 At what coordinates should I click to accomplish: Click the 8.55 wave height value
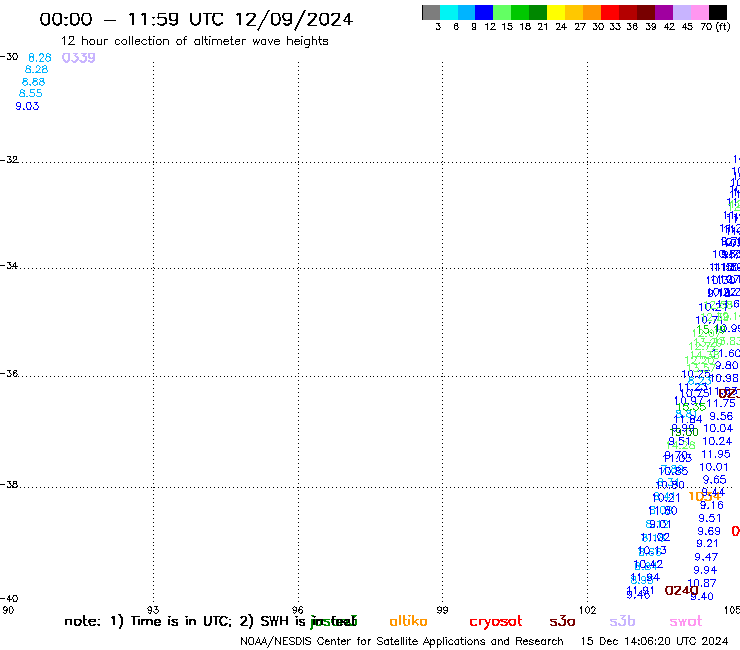pos(31,93)
